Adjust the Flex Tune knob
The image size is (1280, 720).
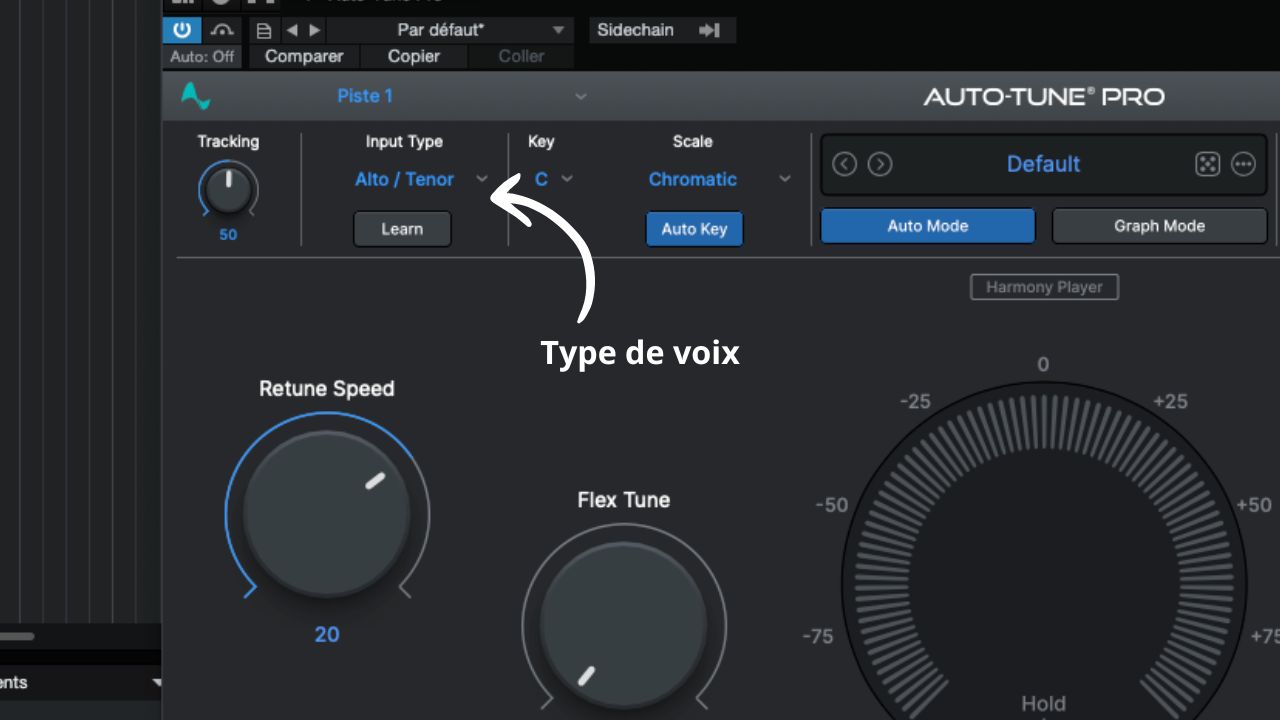[x=623, y=626]
